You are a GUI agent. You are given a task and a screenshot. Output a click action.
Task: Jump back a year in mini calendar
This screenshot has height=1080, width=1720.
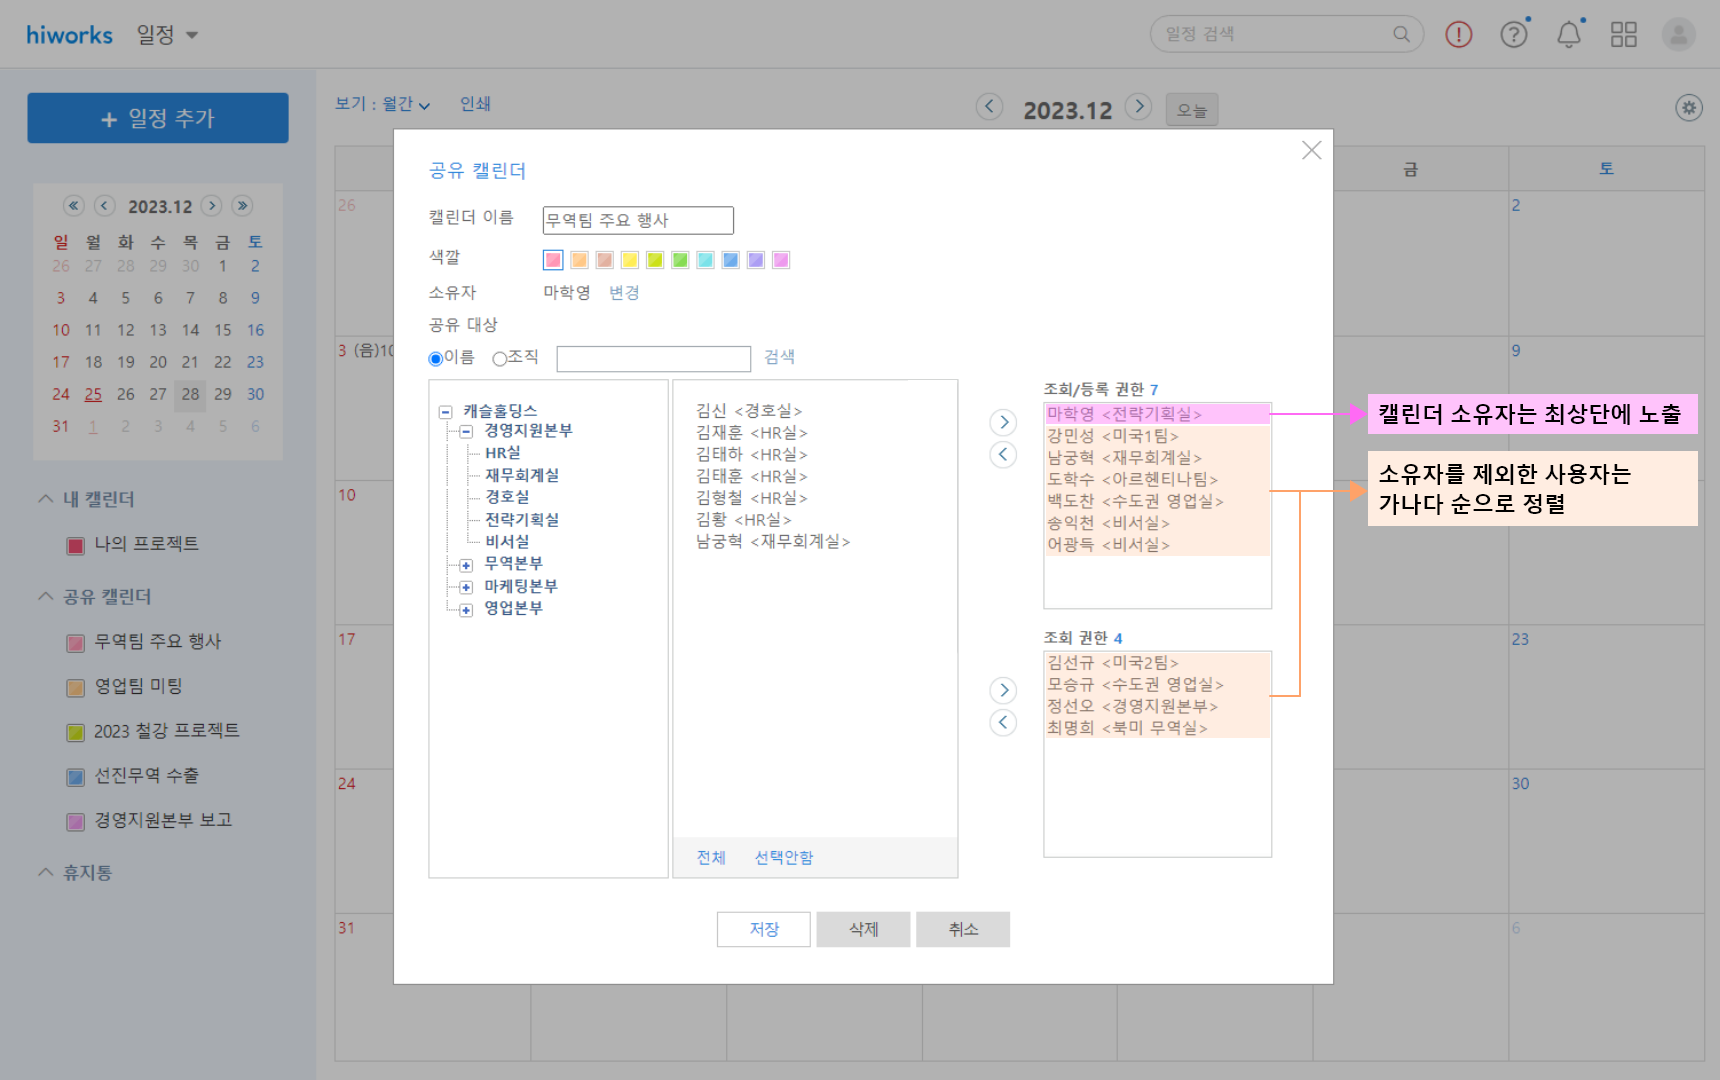pyautogui.click(x=74, y=206)
